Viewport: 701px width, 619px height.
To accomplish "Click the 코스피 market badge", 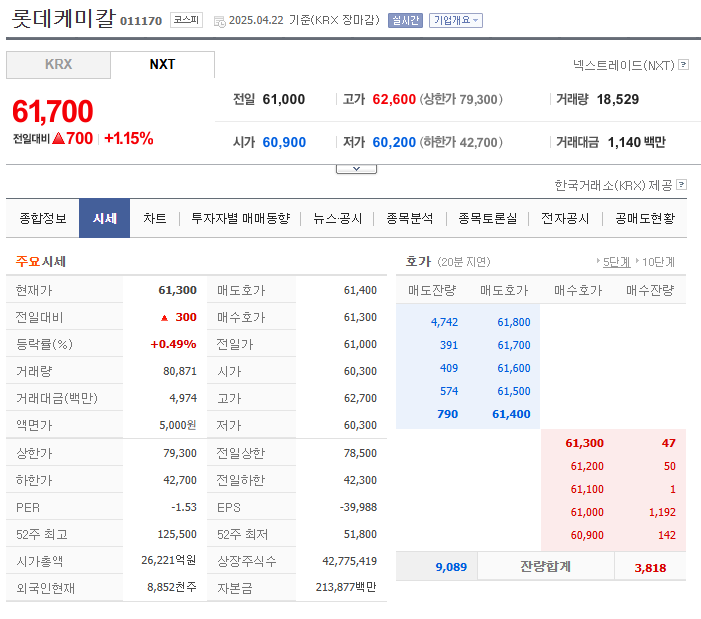I will (x=186, y=20).
